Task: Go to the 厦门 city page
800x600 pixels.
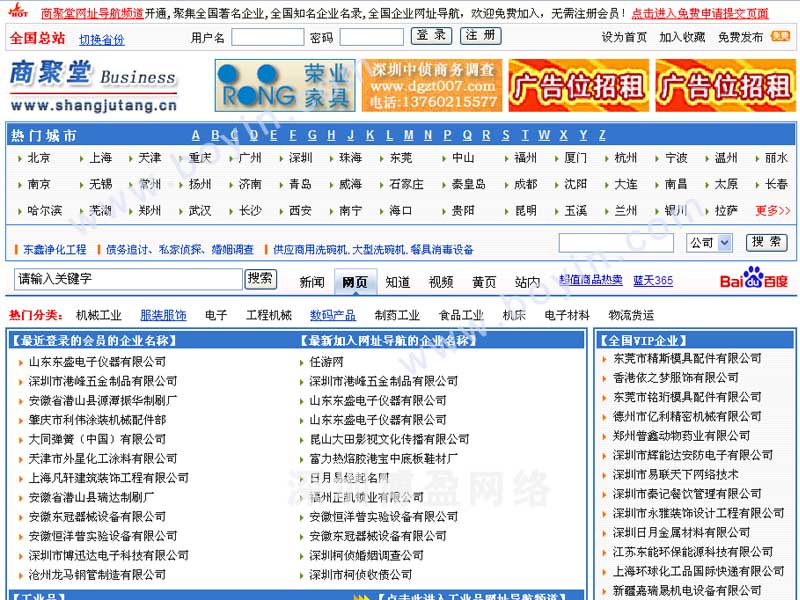Action: [576, 158]
